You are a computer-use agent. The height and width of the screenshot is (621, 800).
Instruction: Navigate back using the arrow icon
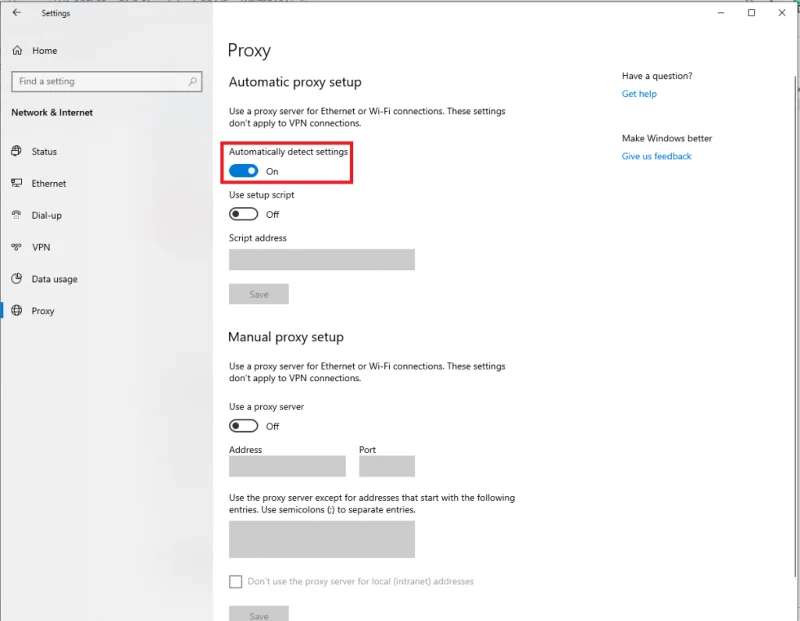tap(16, 13)
